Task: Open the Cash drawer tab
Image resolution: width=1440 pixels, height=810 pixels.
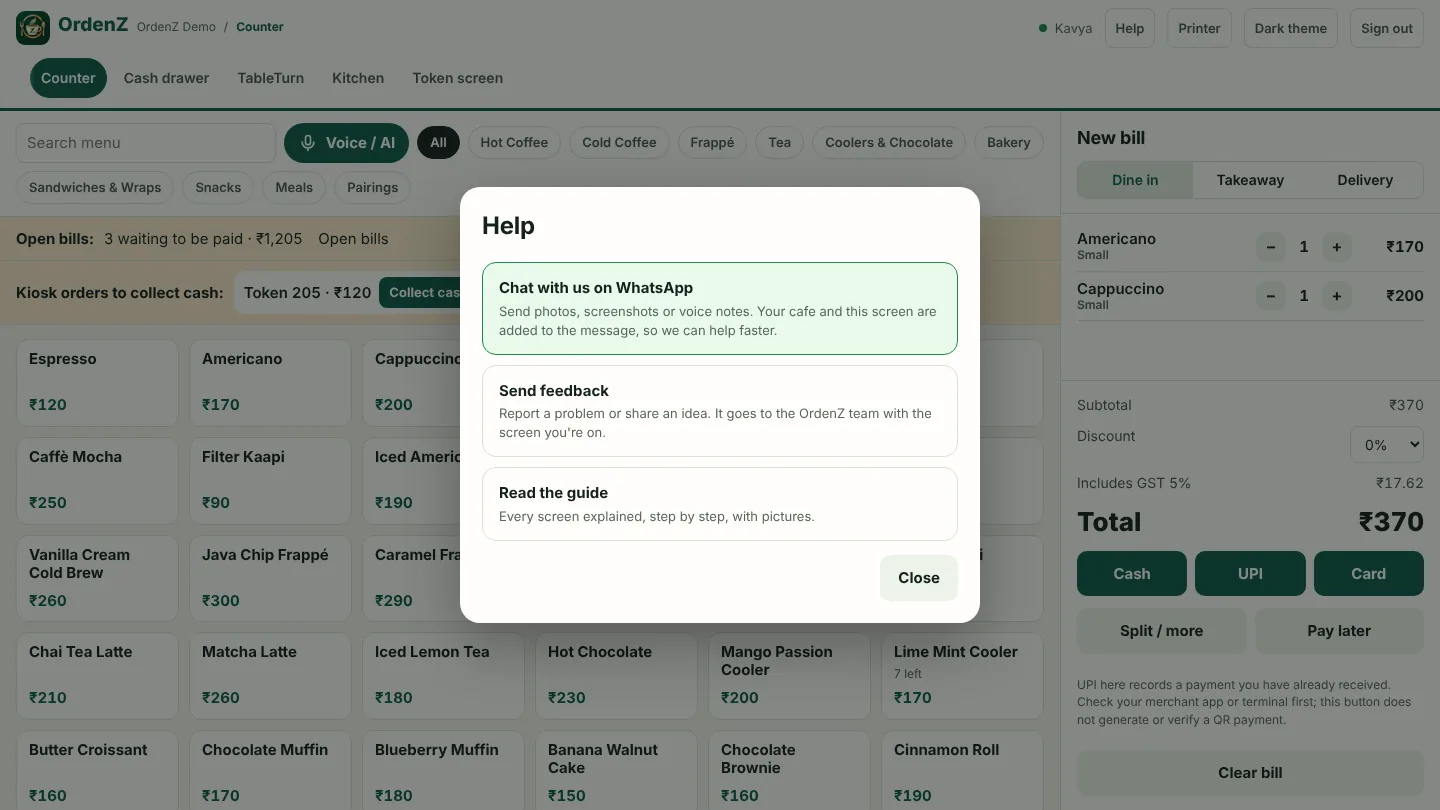Action: (x=166, y=78)
